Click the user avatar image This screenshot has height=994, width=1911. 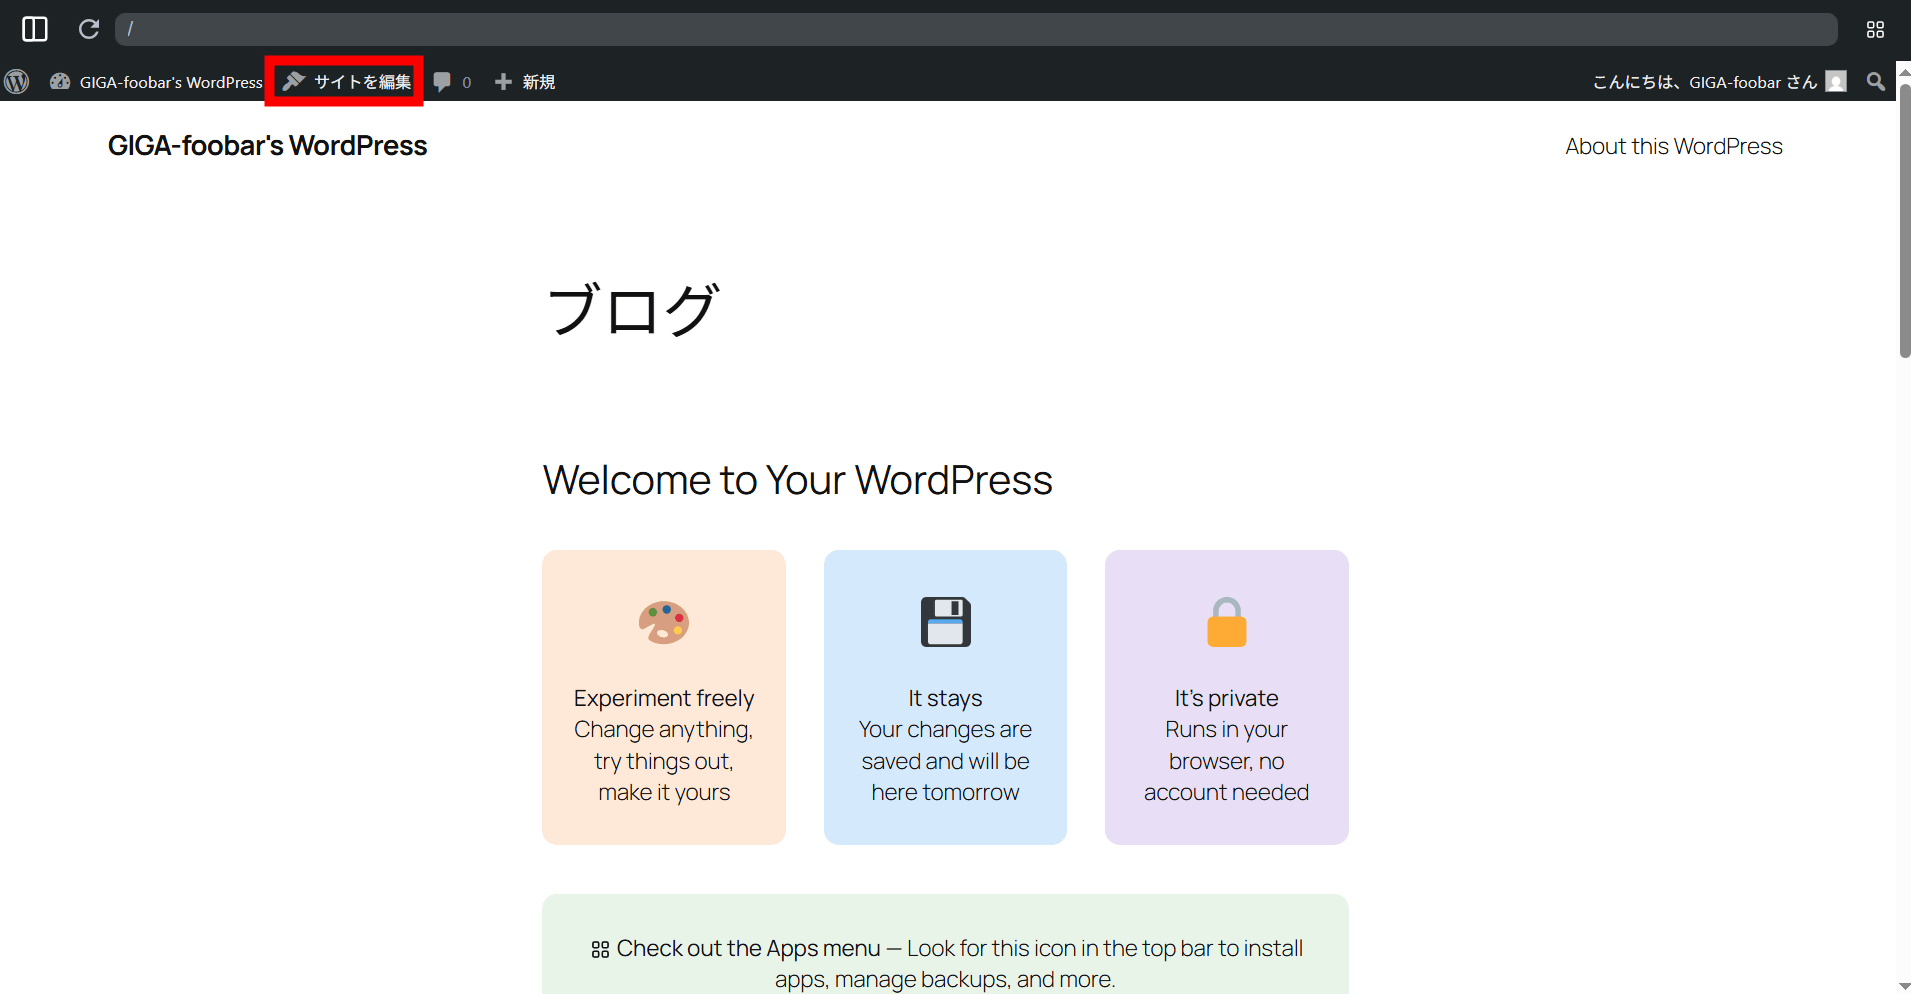click(1836, 82)
